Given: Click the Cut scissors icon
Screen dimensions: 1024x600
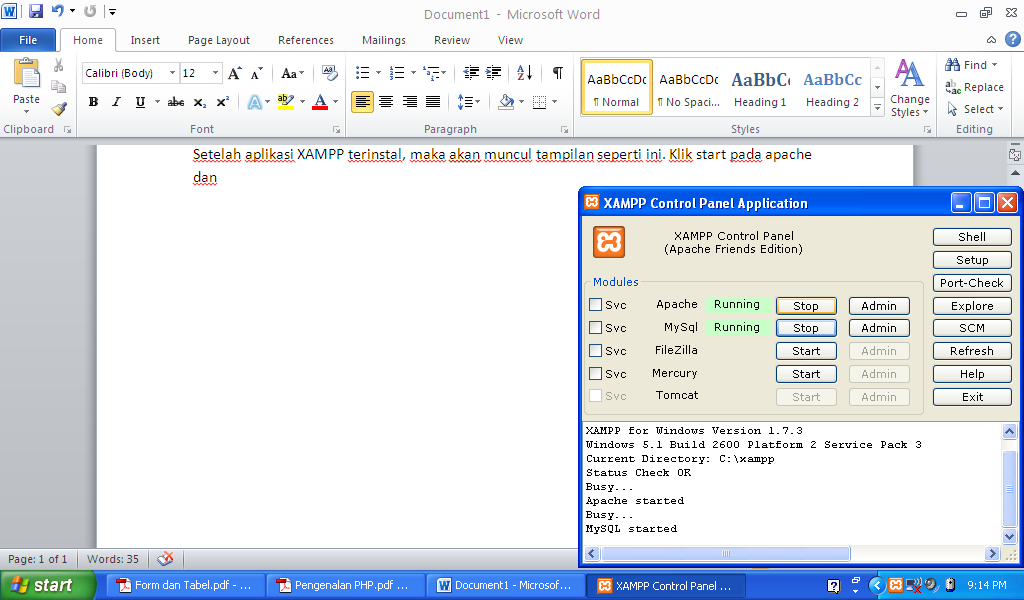Looking at the screenshot, I should [59, 65].
